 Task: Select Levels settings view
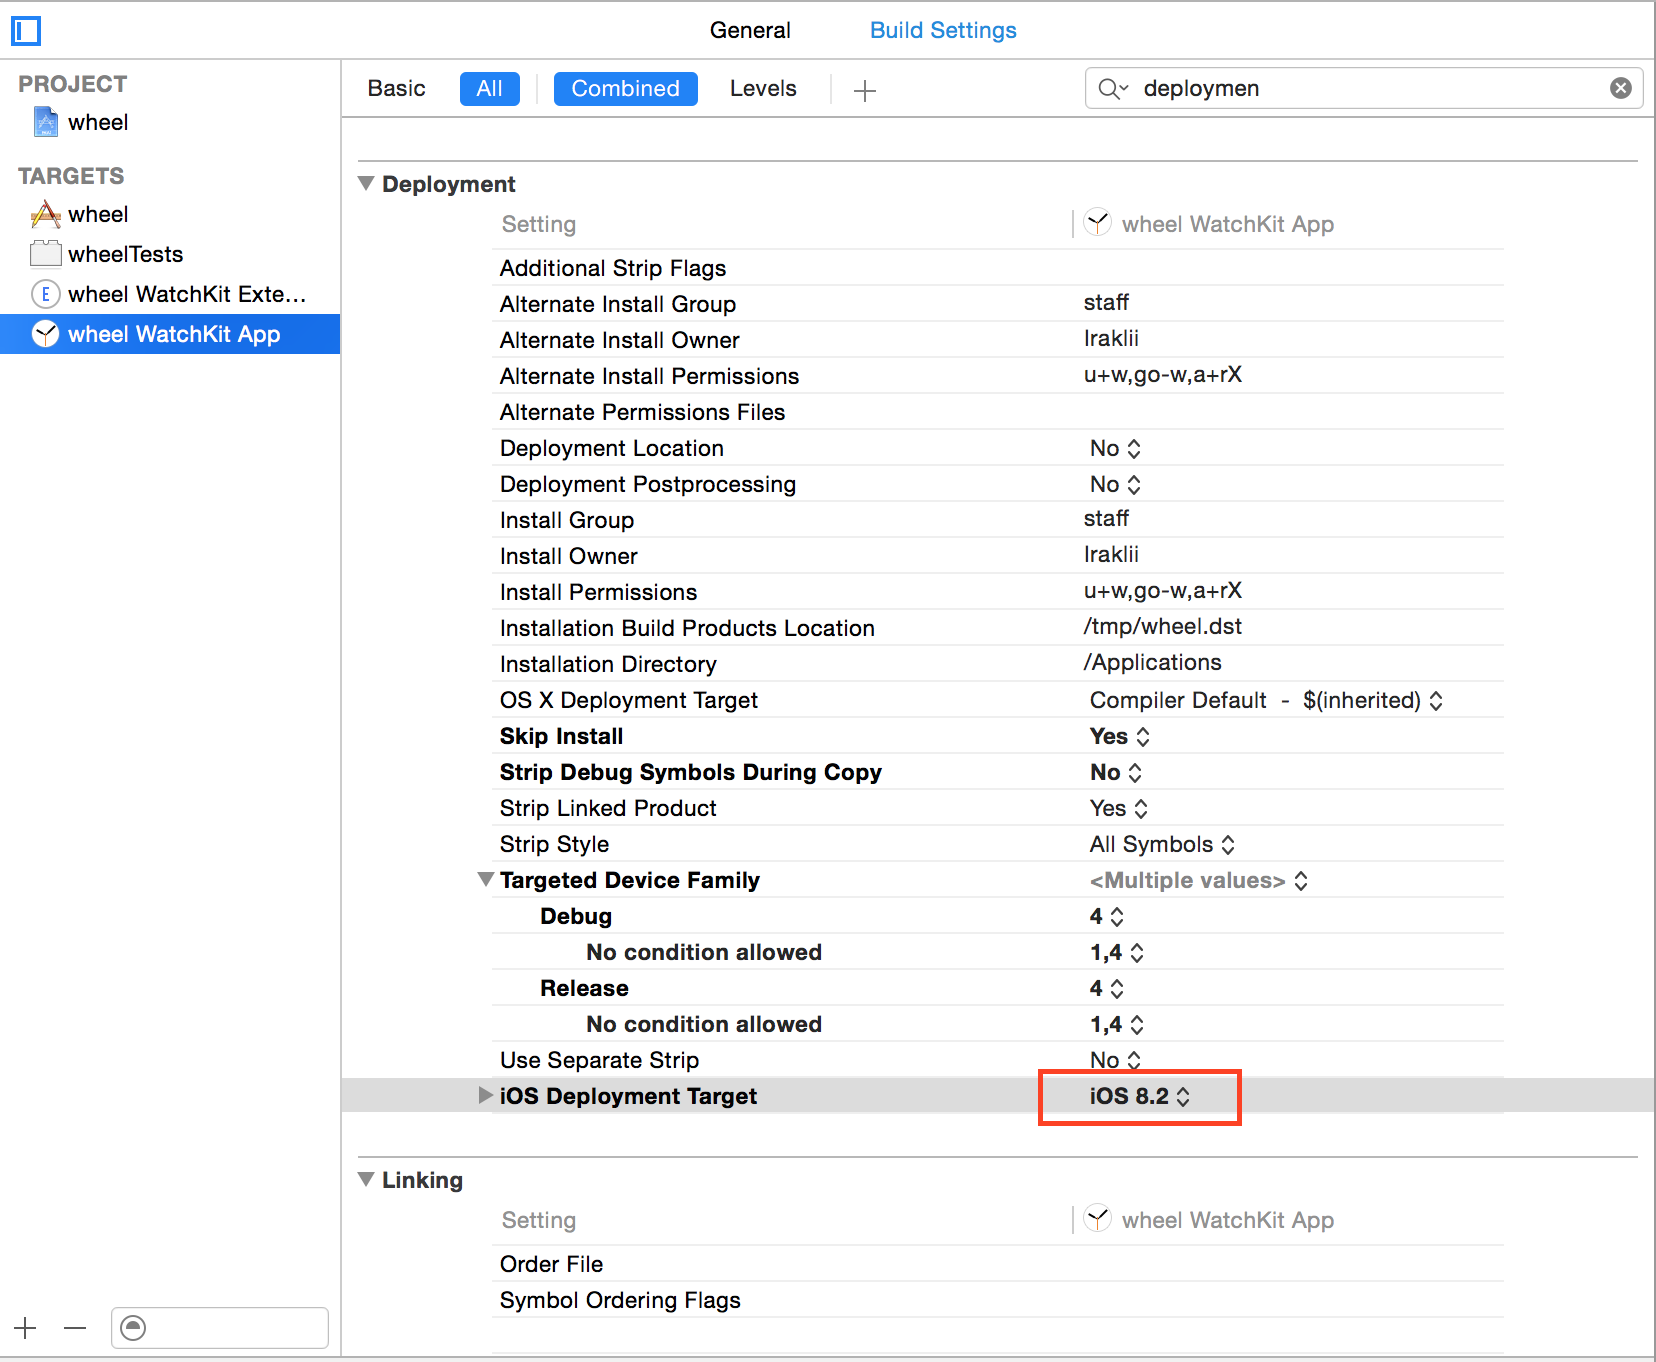763,88
